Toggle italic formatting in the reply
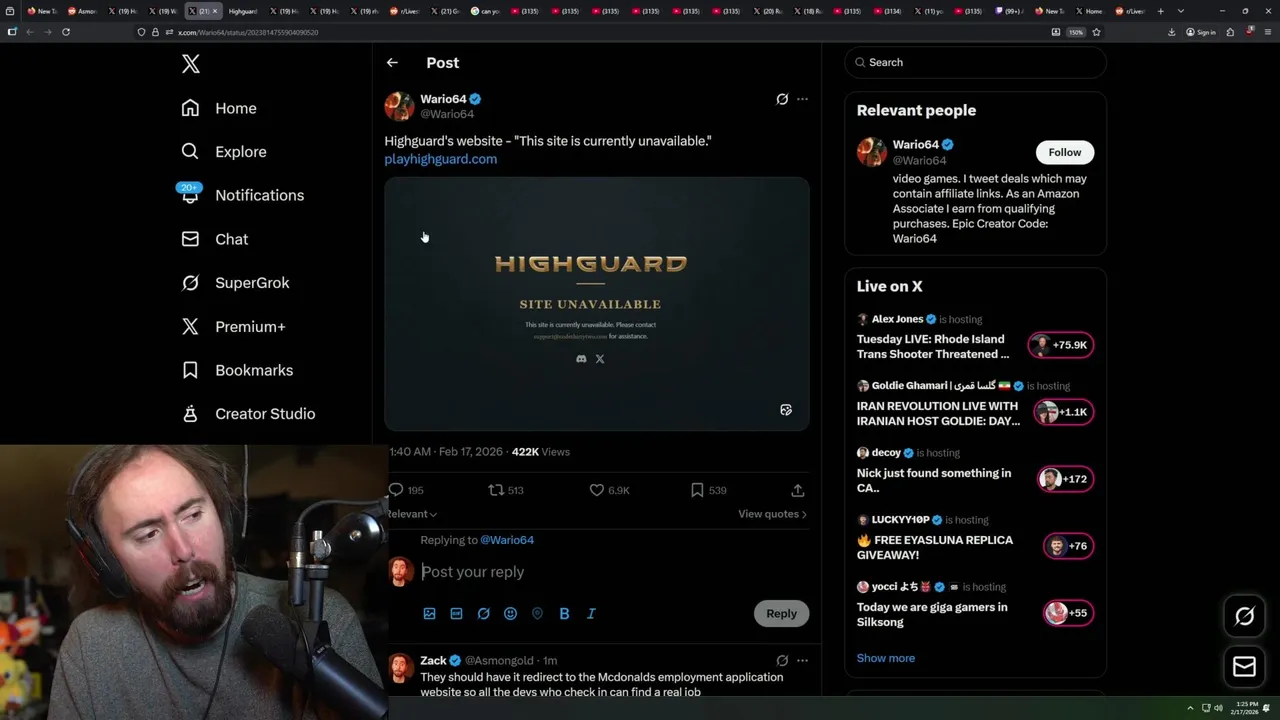This screenshot has width=1280, height=720. tap(591, 613)
